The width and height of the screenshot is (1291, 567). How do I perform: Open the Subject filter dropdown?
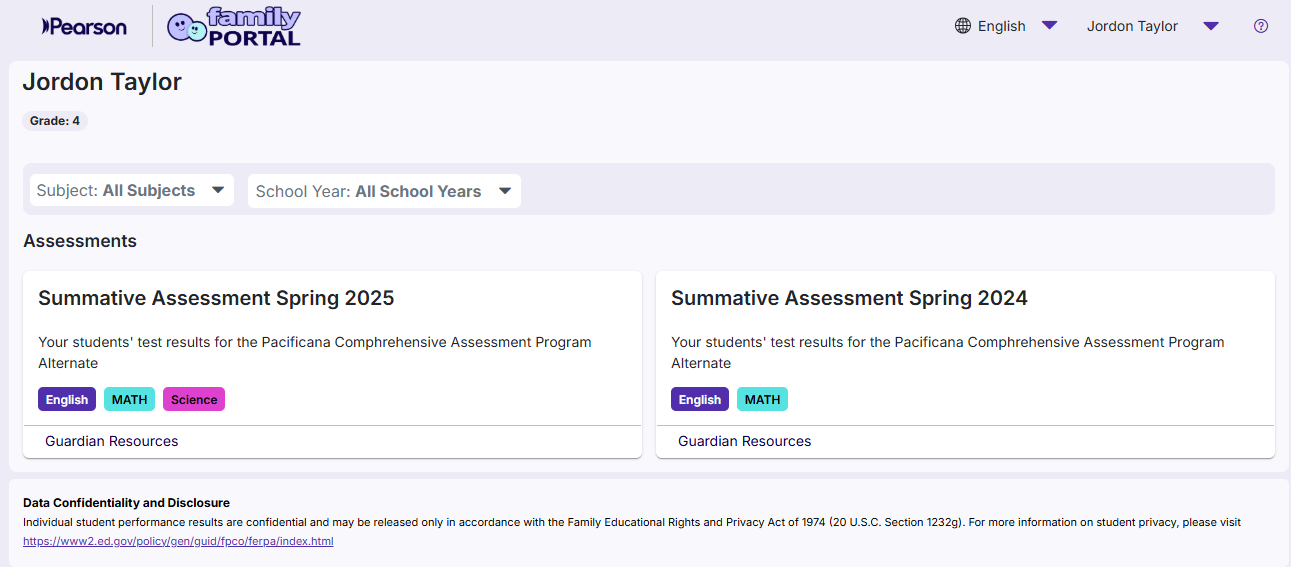pos(131,190)
